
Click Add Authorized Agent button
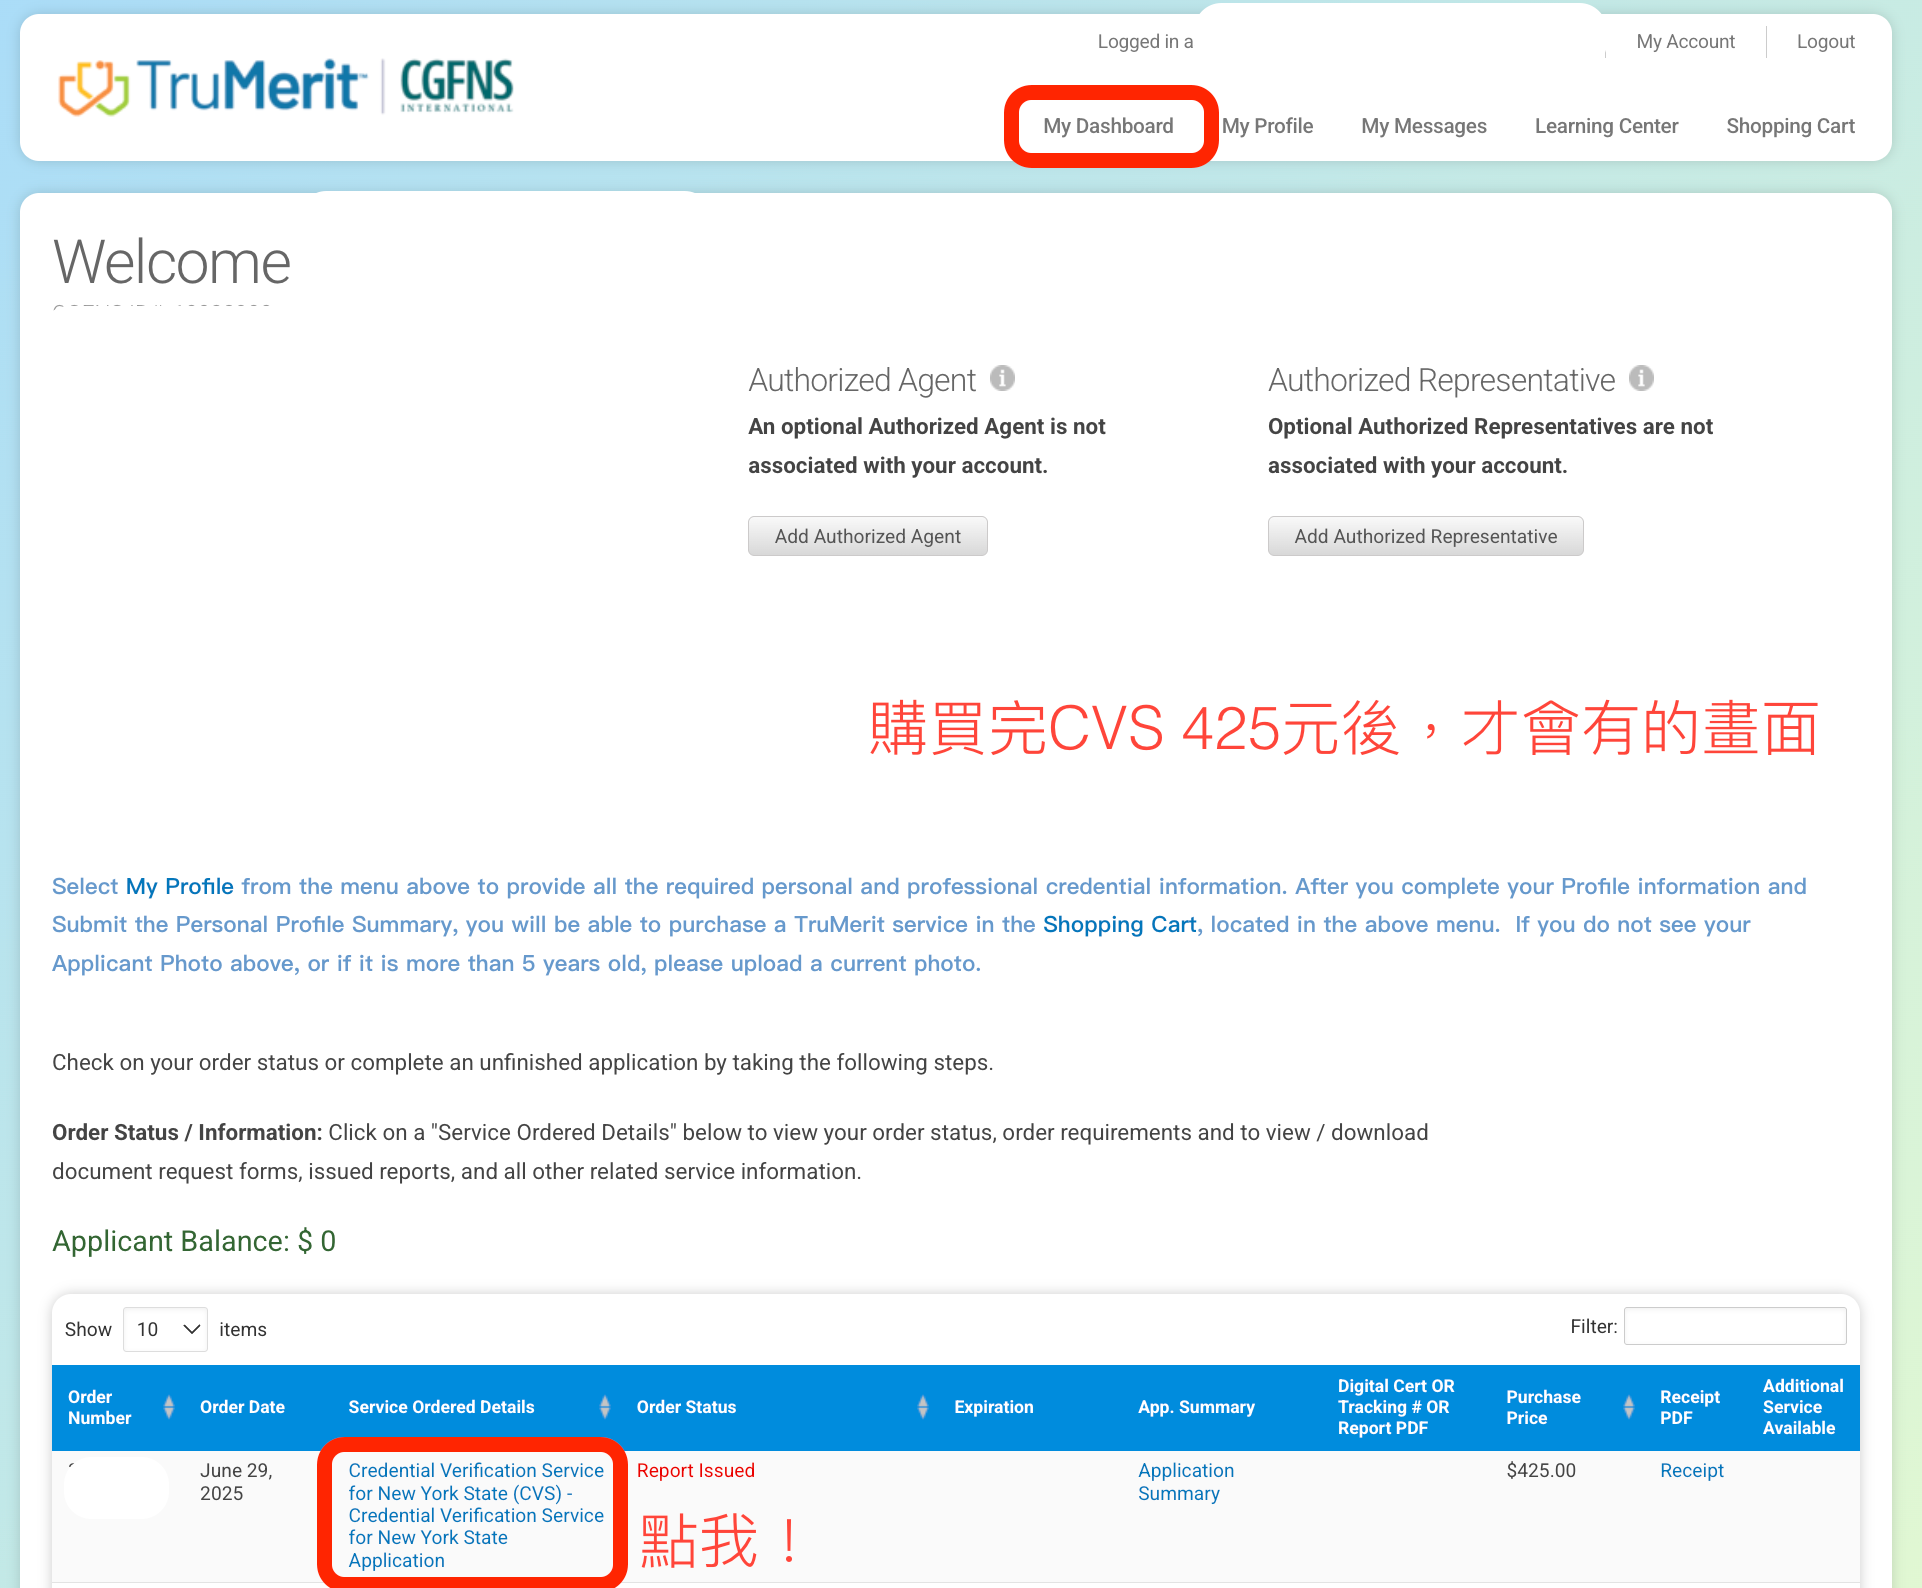click(867, 536)
